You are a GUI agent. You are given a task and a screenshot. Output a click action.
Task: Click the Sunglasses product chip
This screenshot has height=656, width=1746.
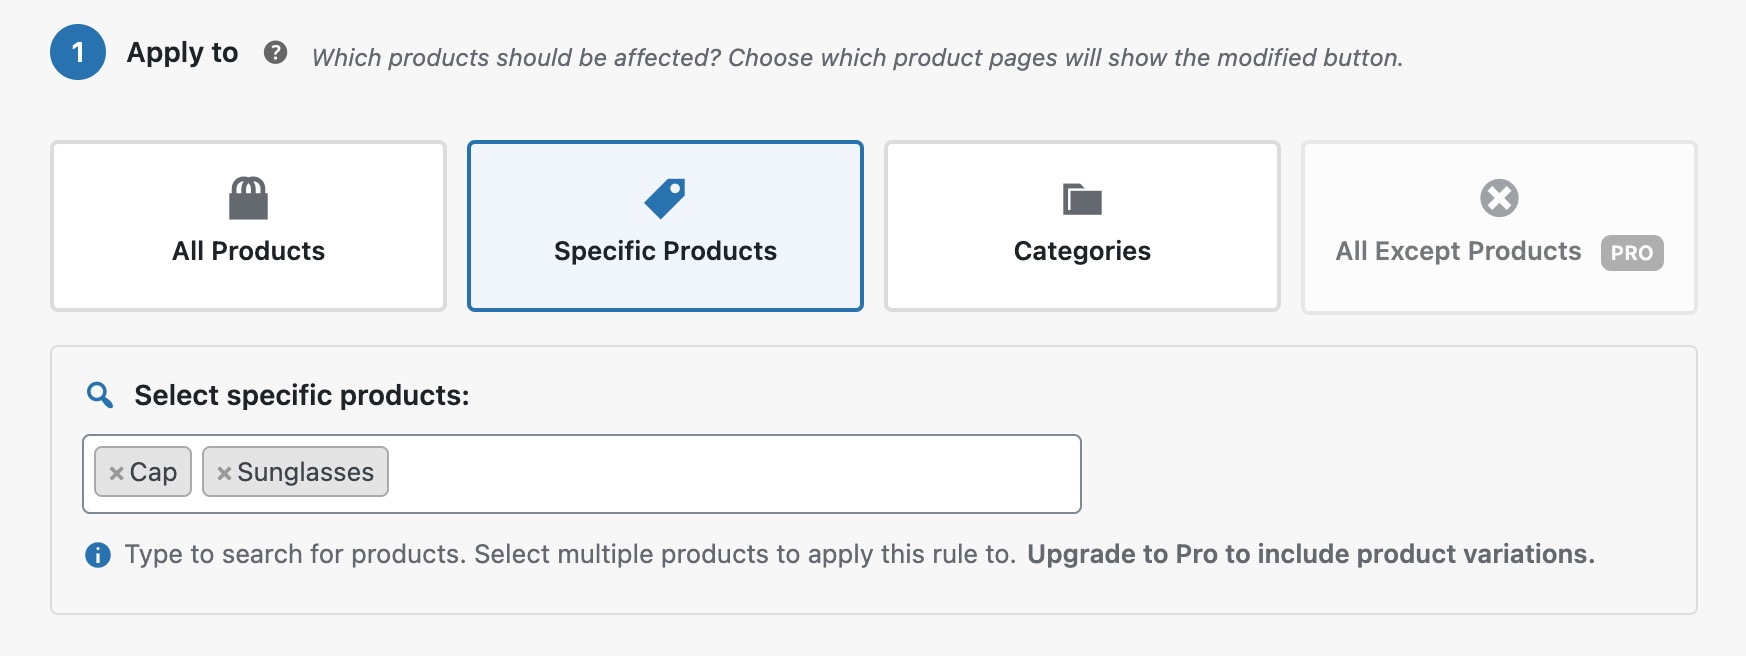305,471
